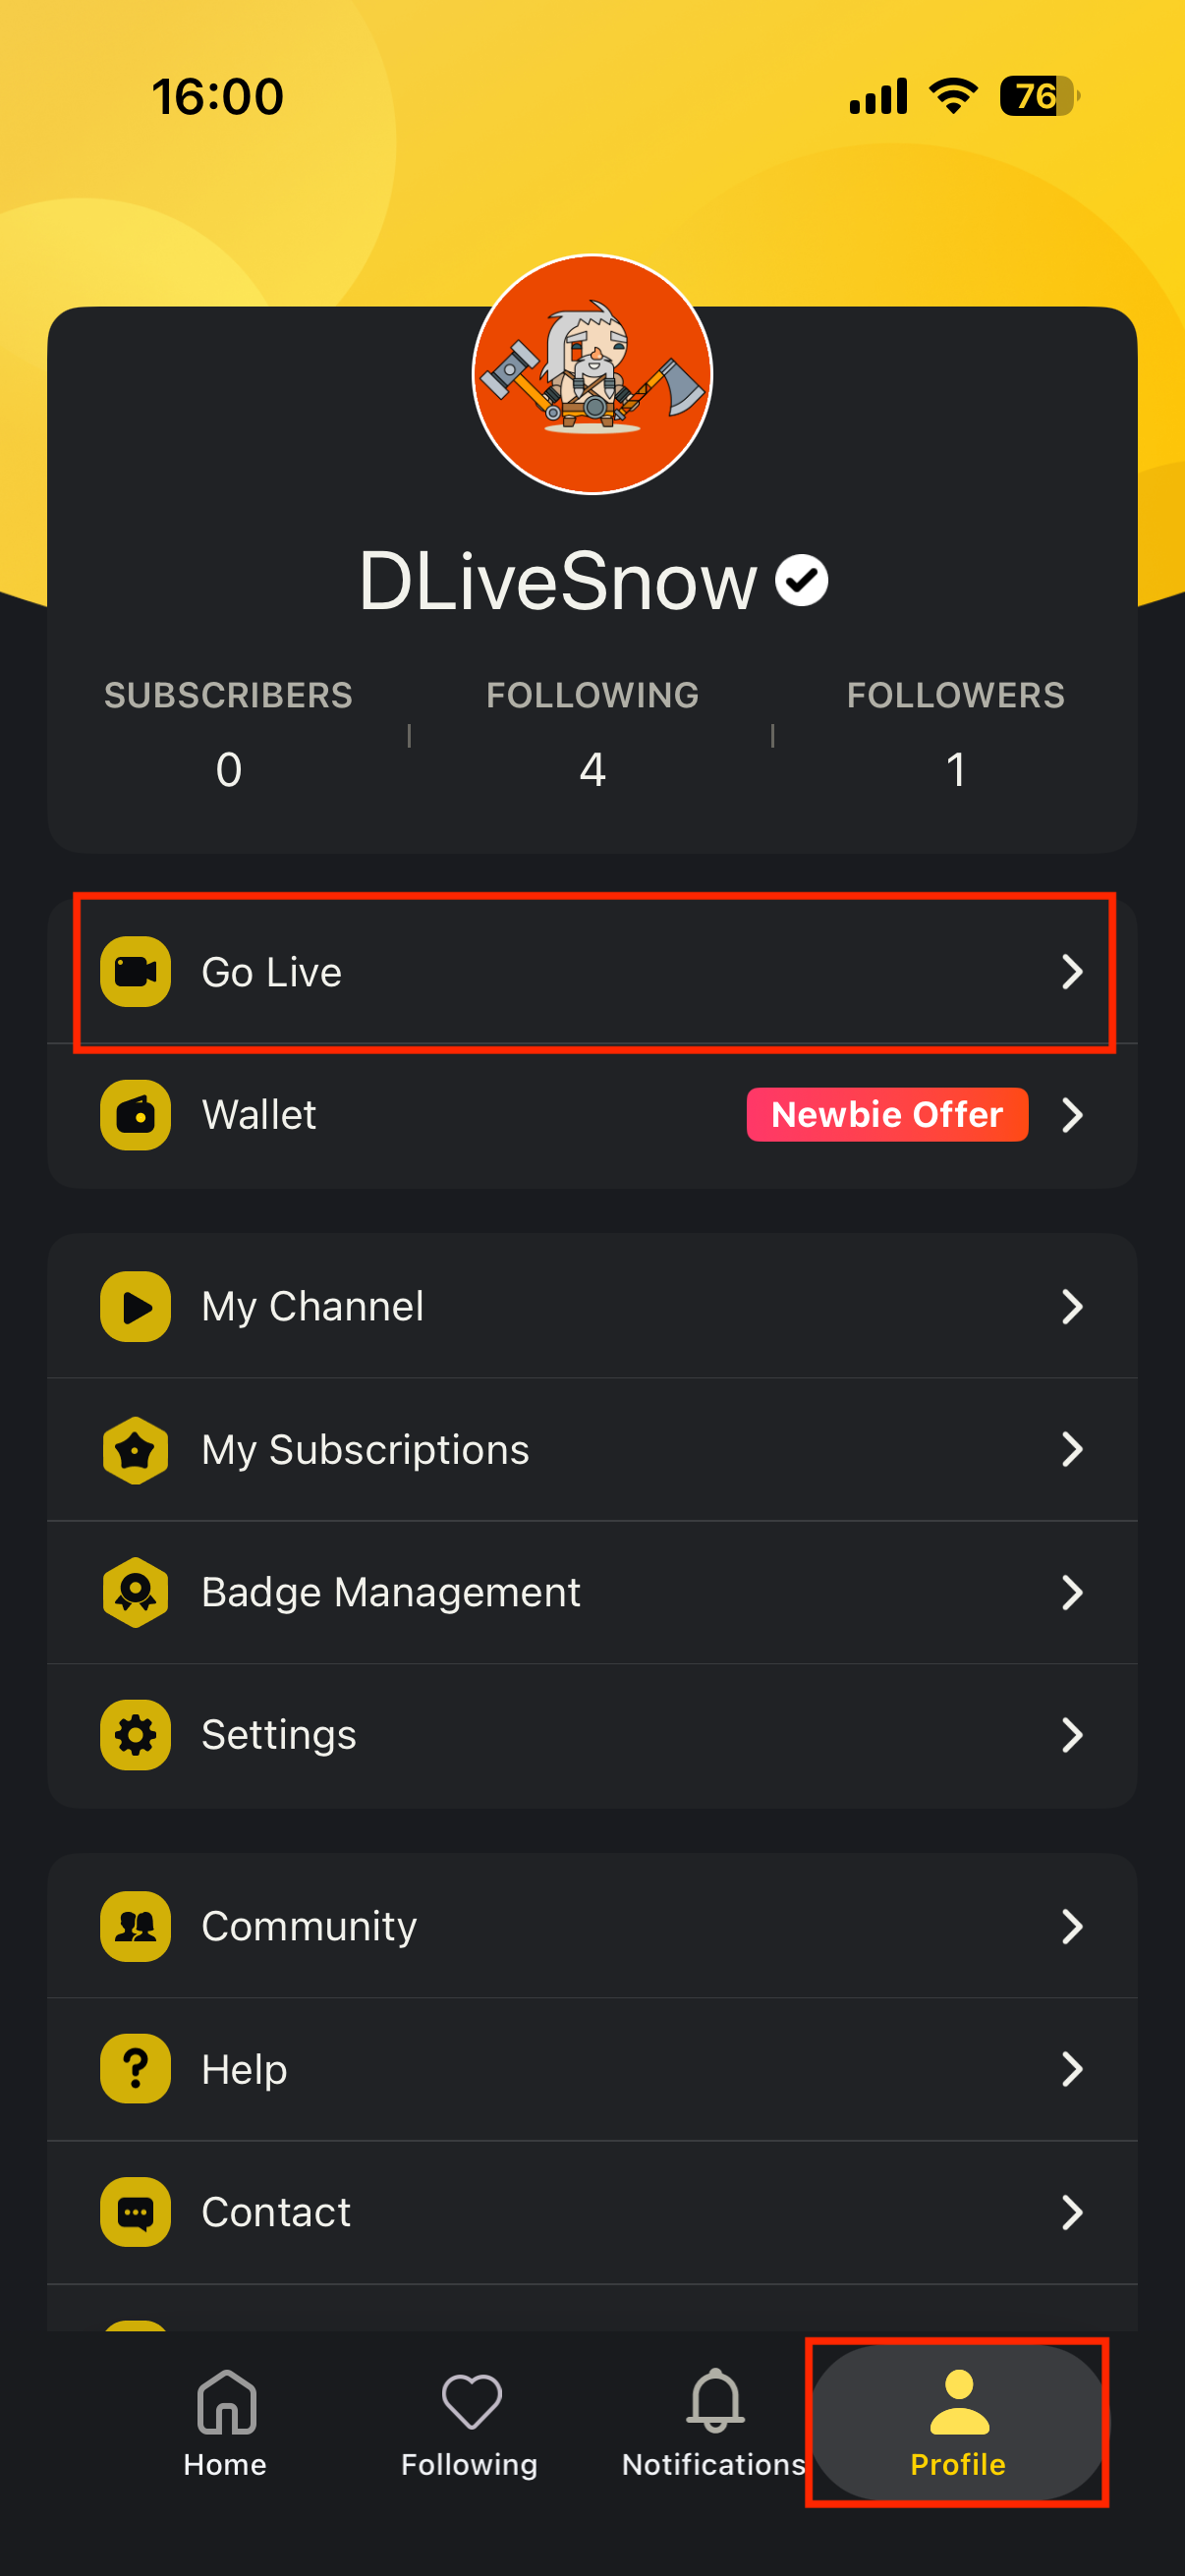Tap the Community people icon
The image size is (1185, 2576).
coord(135,1926)
